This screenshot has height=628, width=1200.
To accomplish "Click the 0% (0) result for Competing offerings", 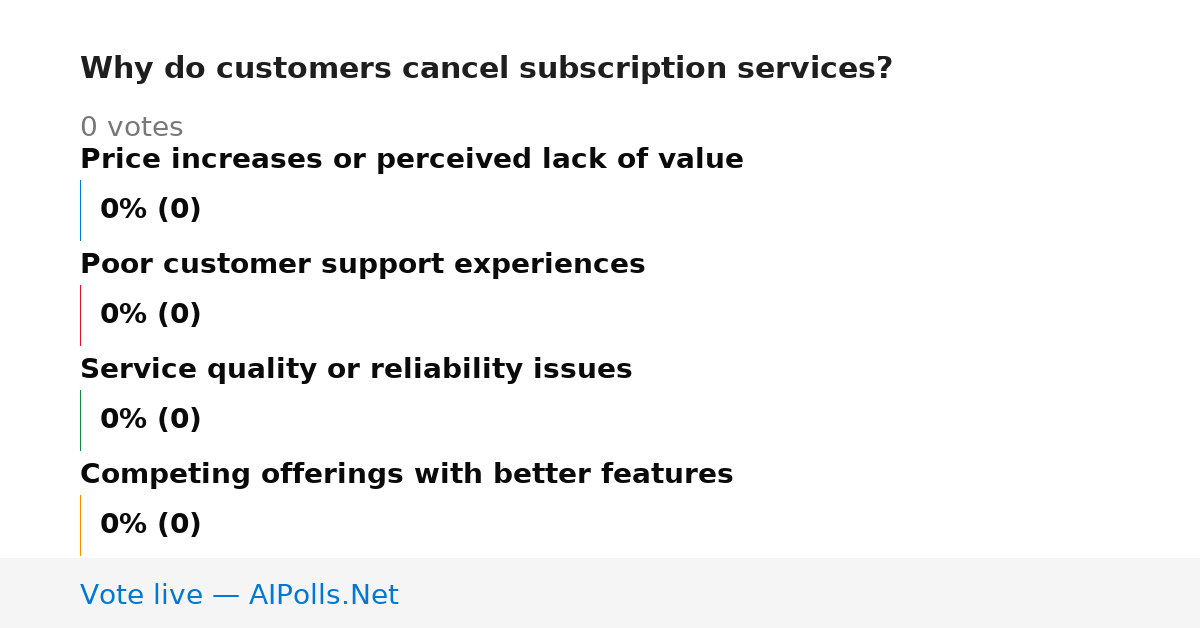I will pos(150,525).
